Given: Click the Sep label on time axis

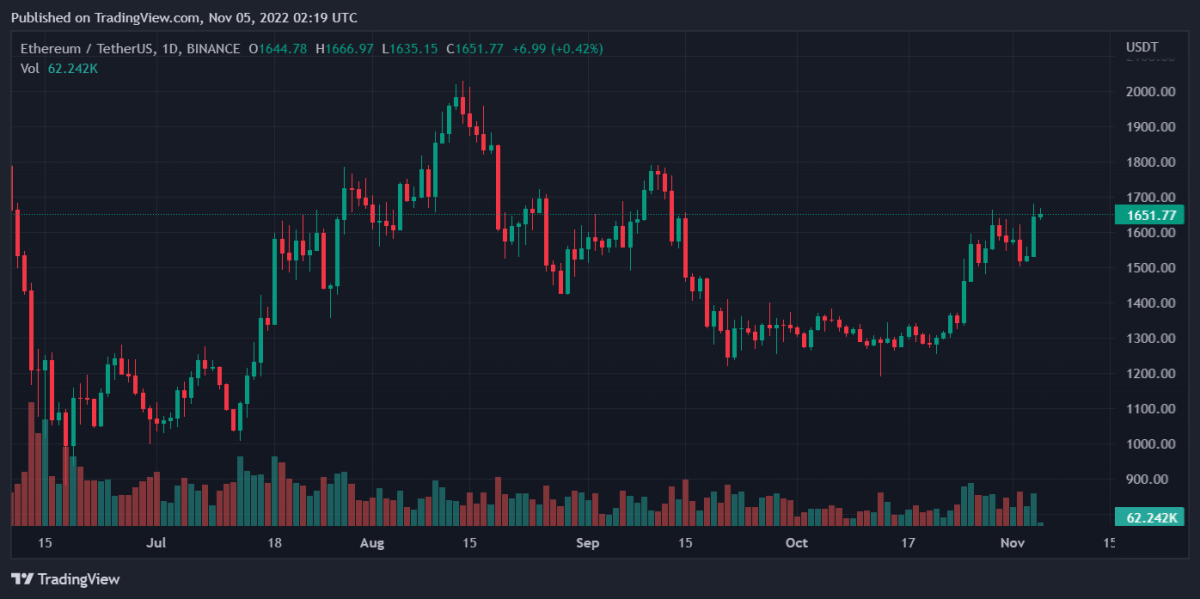Looking at the screenshot, I should pyautogui.click(x=588, y=544).
